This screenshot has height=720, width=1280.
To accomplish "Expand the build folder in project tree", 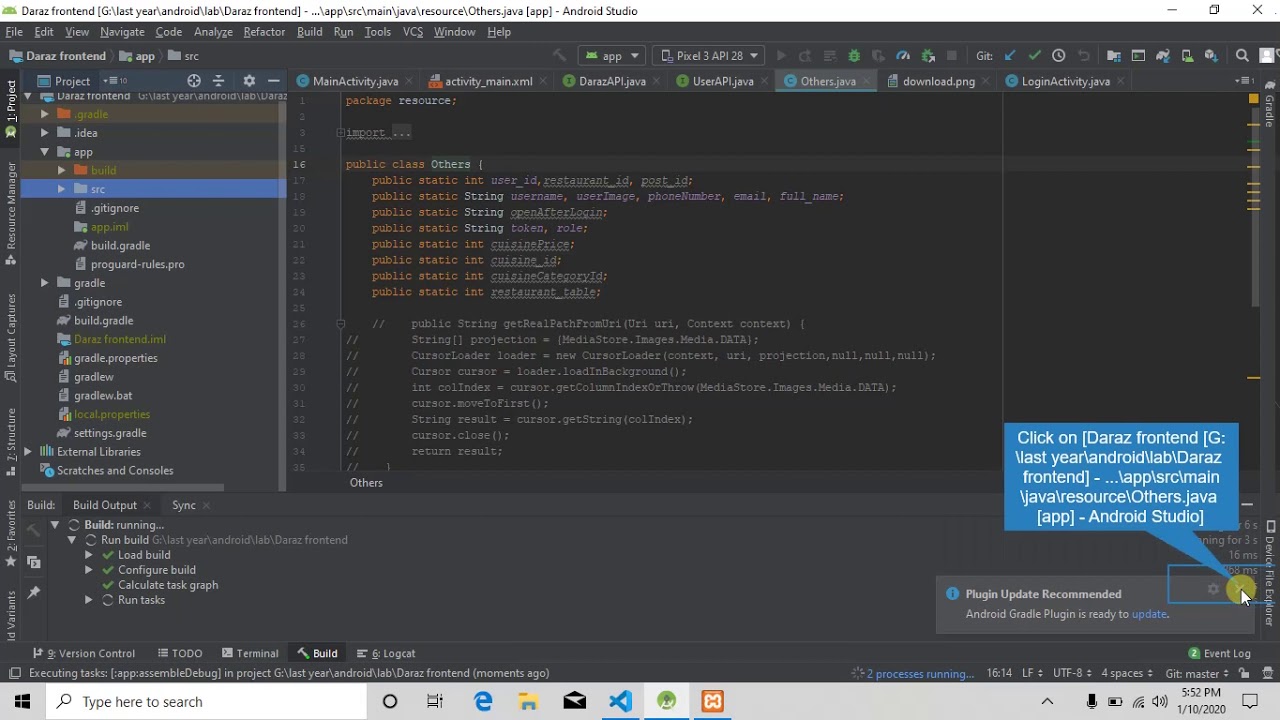I will click(62, 170).
